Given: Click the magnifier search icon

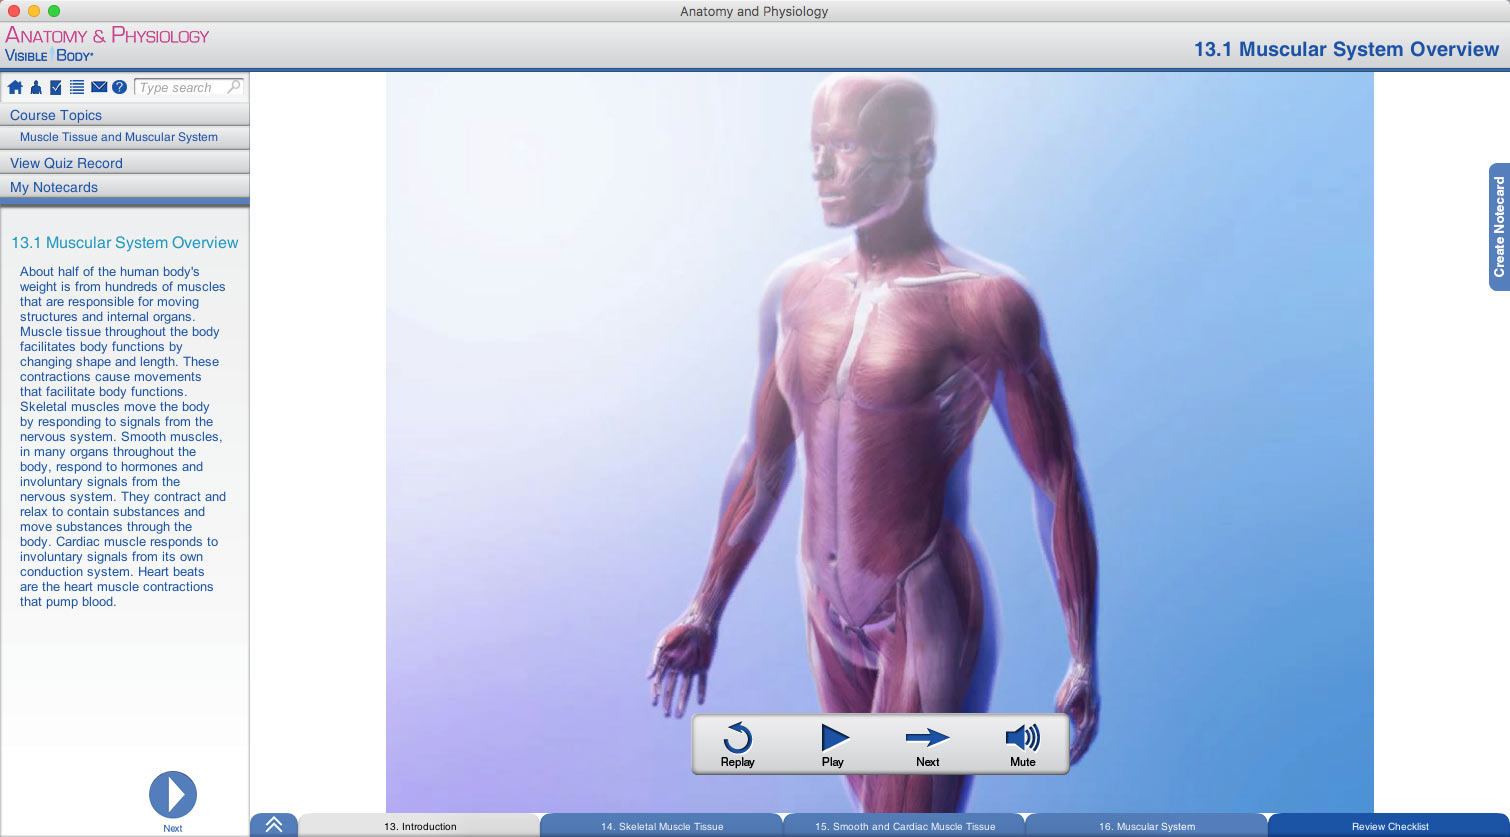Looking at the screenshot, I should click(x=234, y=87).
